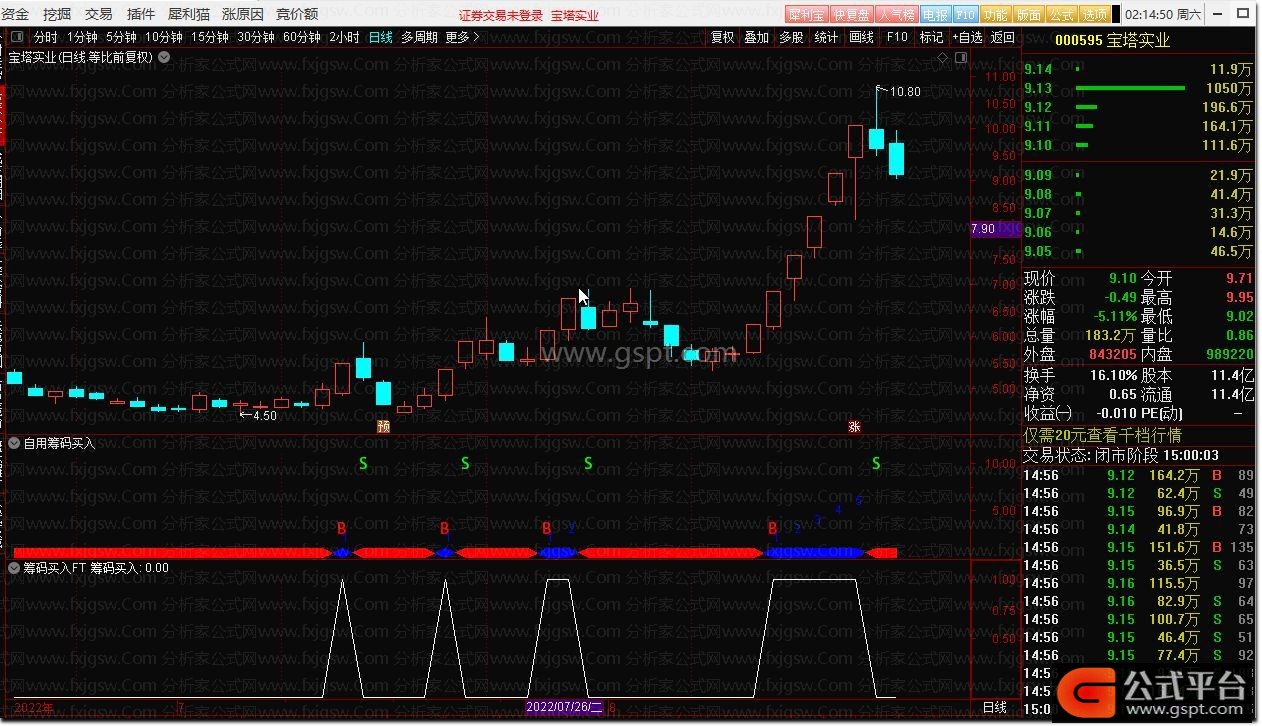Open the 电报 news button
This screenshot has height=726, width=1262.
point(935,15)
